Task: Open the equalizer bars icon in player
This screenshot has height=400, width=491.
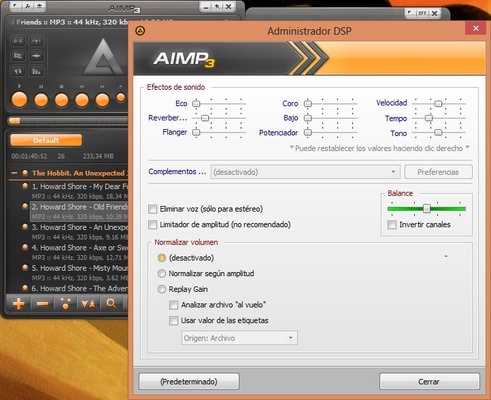Action: 36,71
